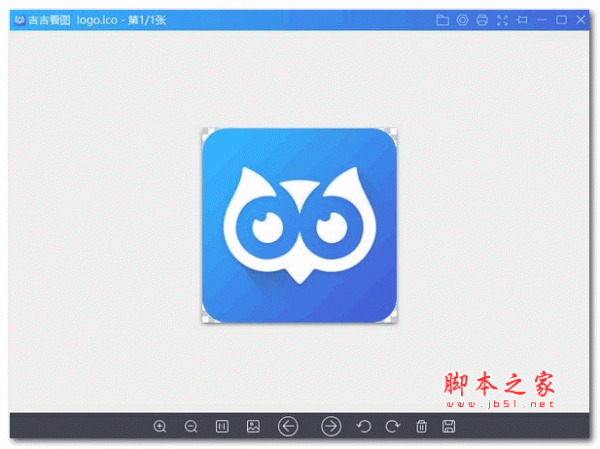Click the title text 'logo.ico - 第1/1张'
The height and width of the screenshot is (449, 600).
121,20
